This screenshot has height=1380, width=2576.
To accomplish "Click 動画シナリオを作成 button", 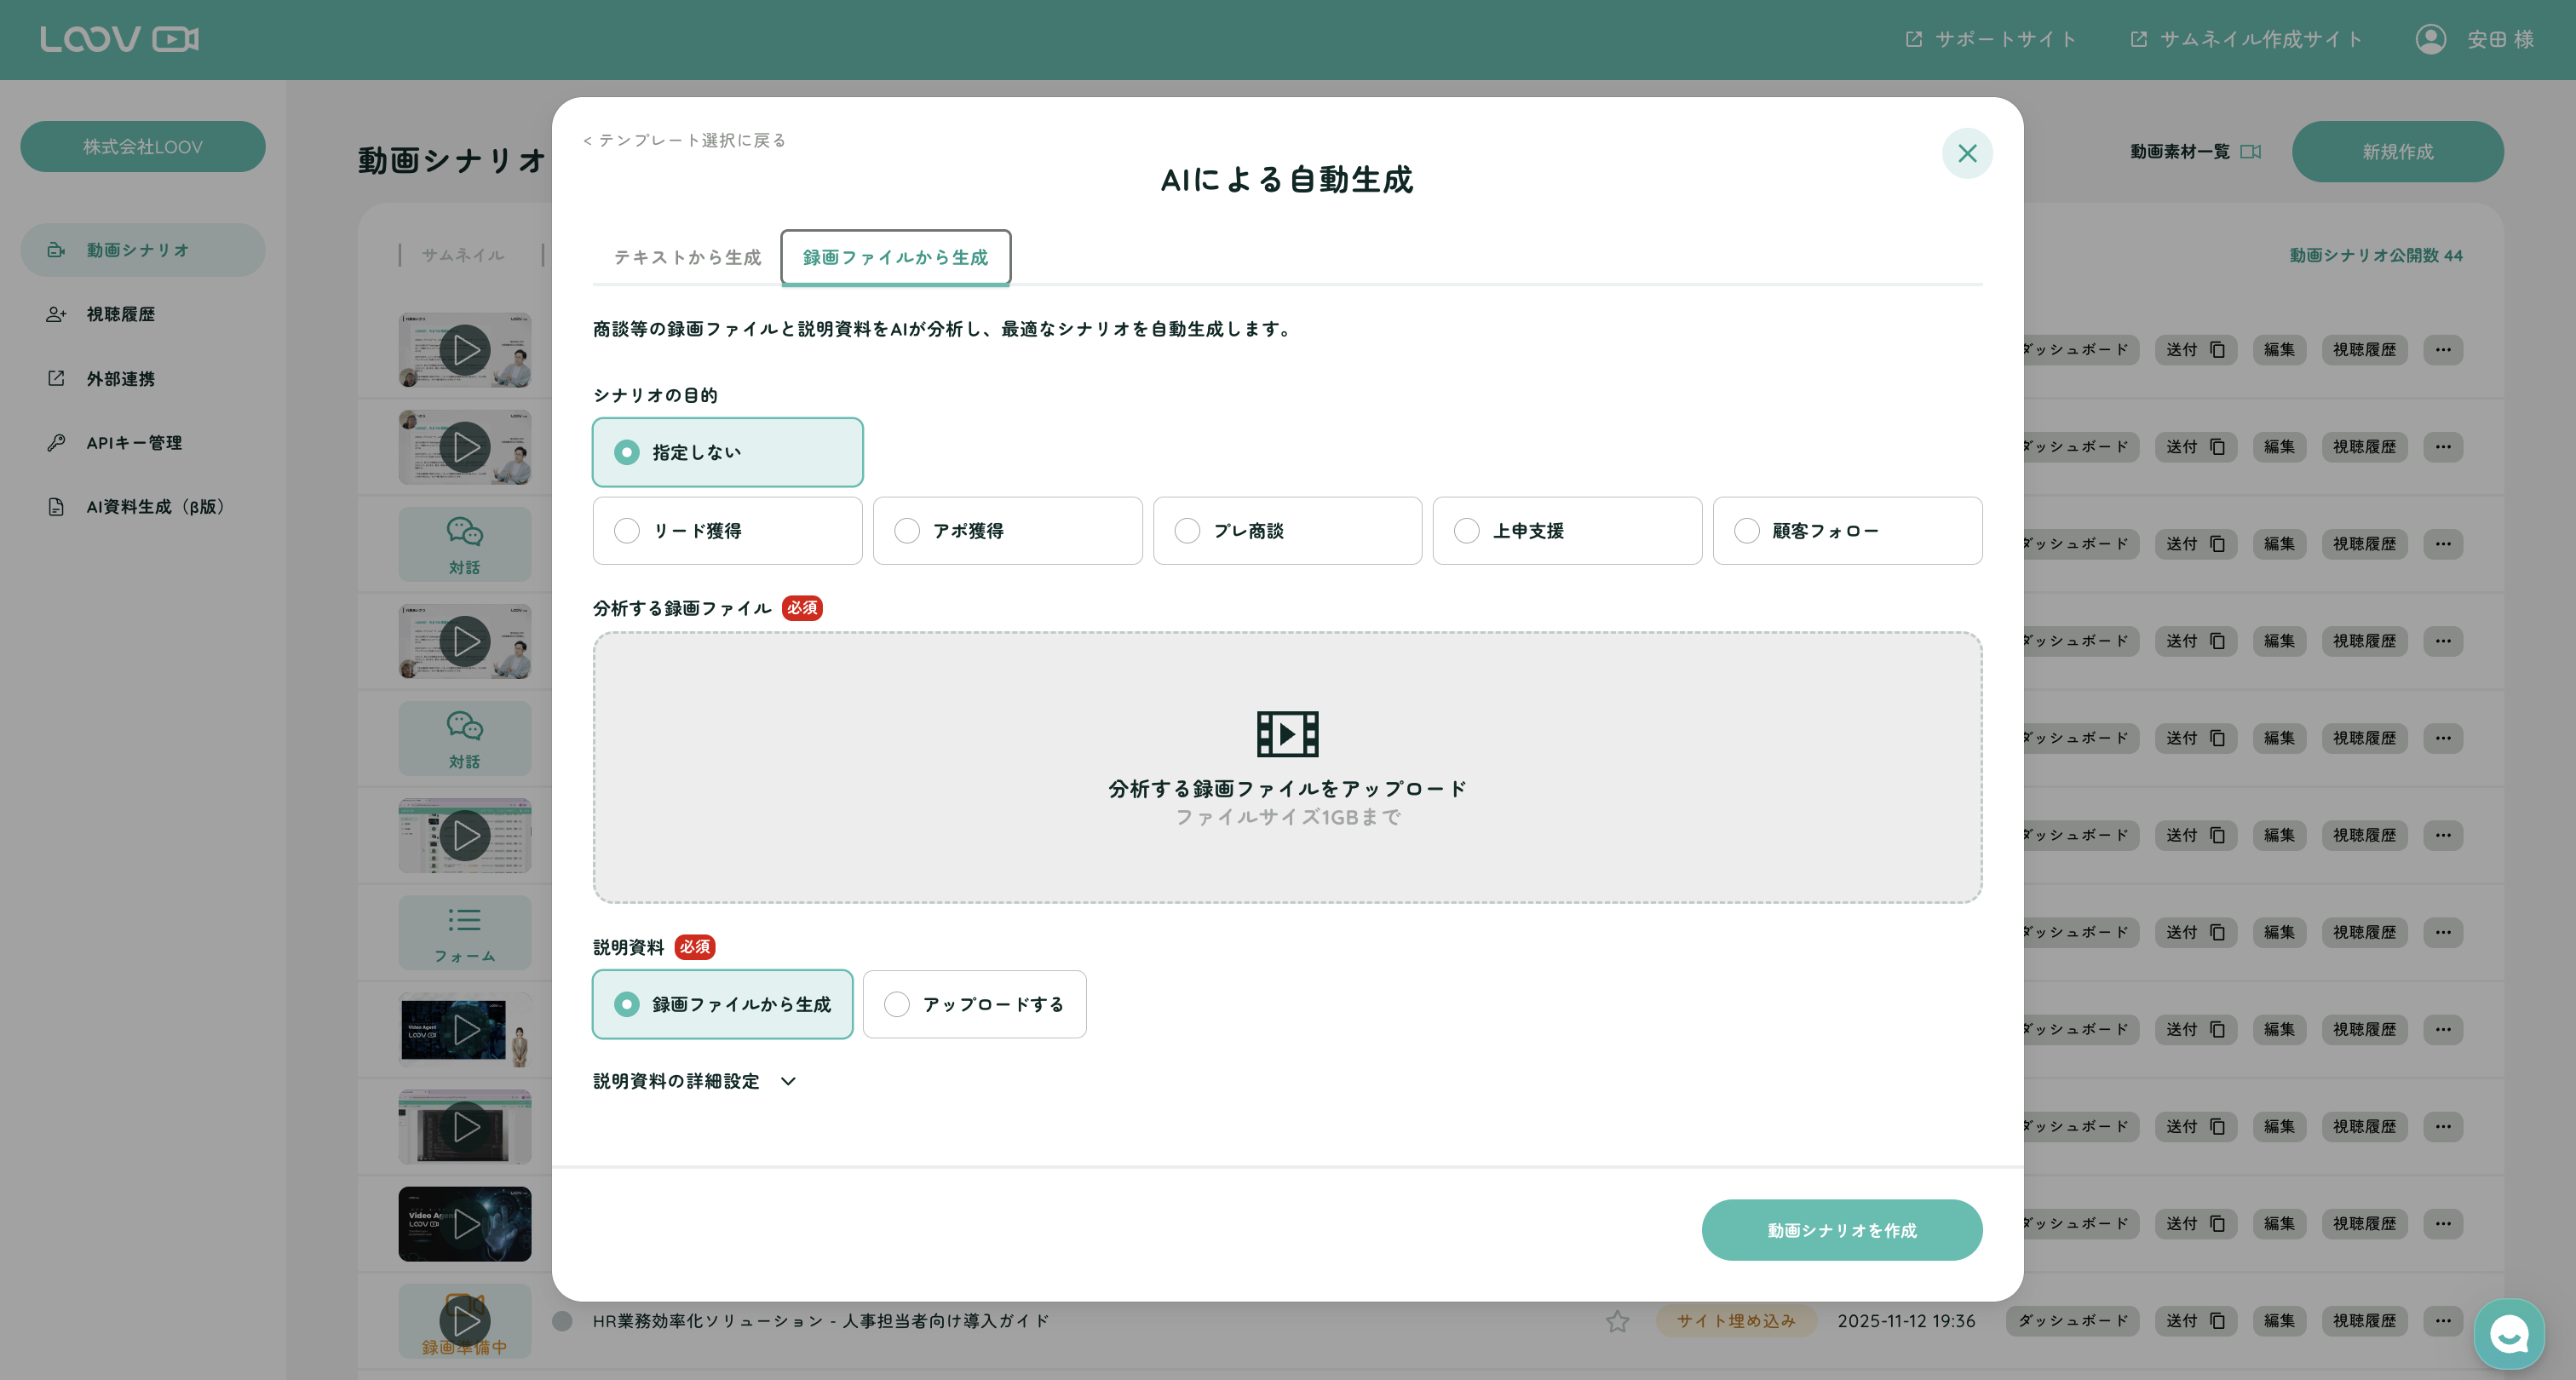I will click(x=1841, y=1230).
